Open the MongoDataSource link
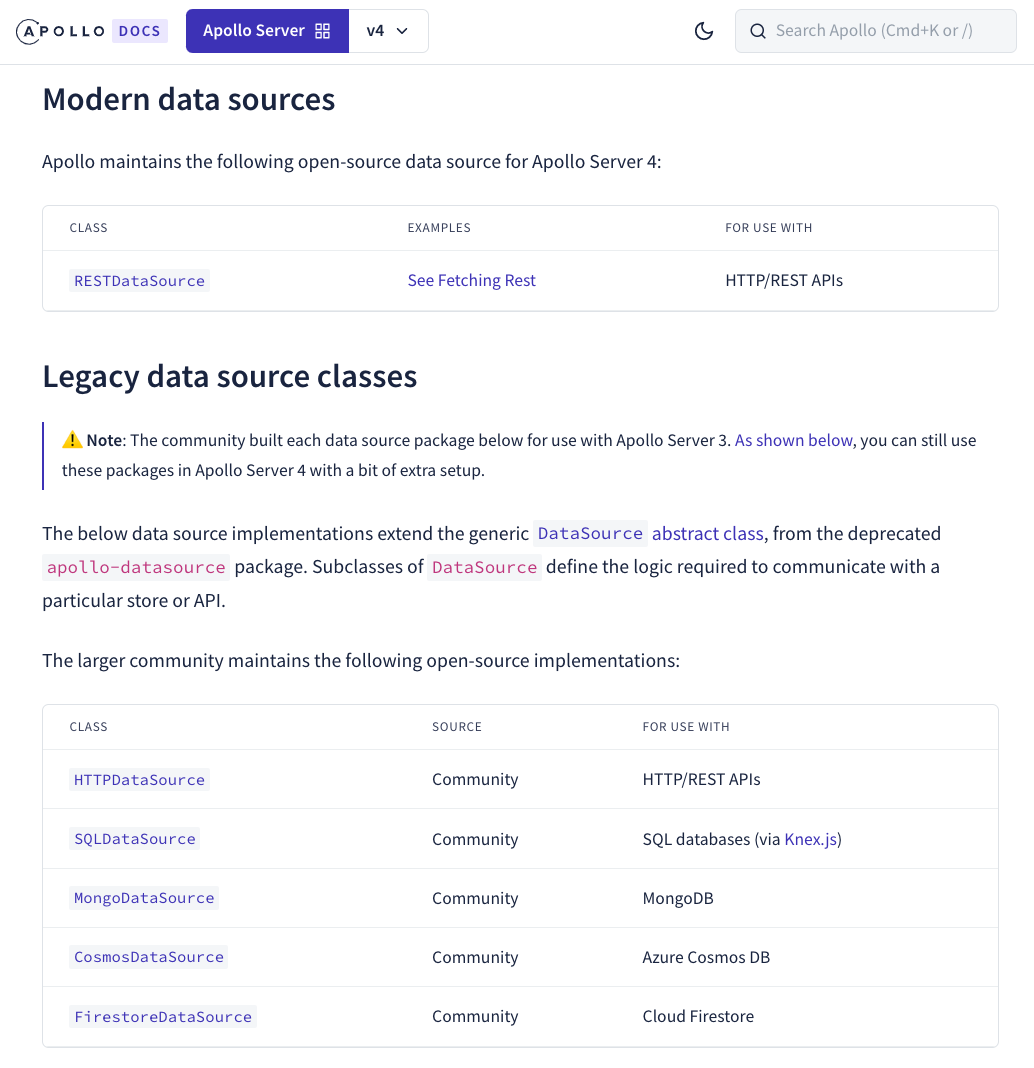 pyautogui.click(x=144, y=898)
